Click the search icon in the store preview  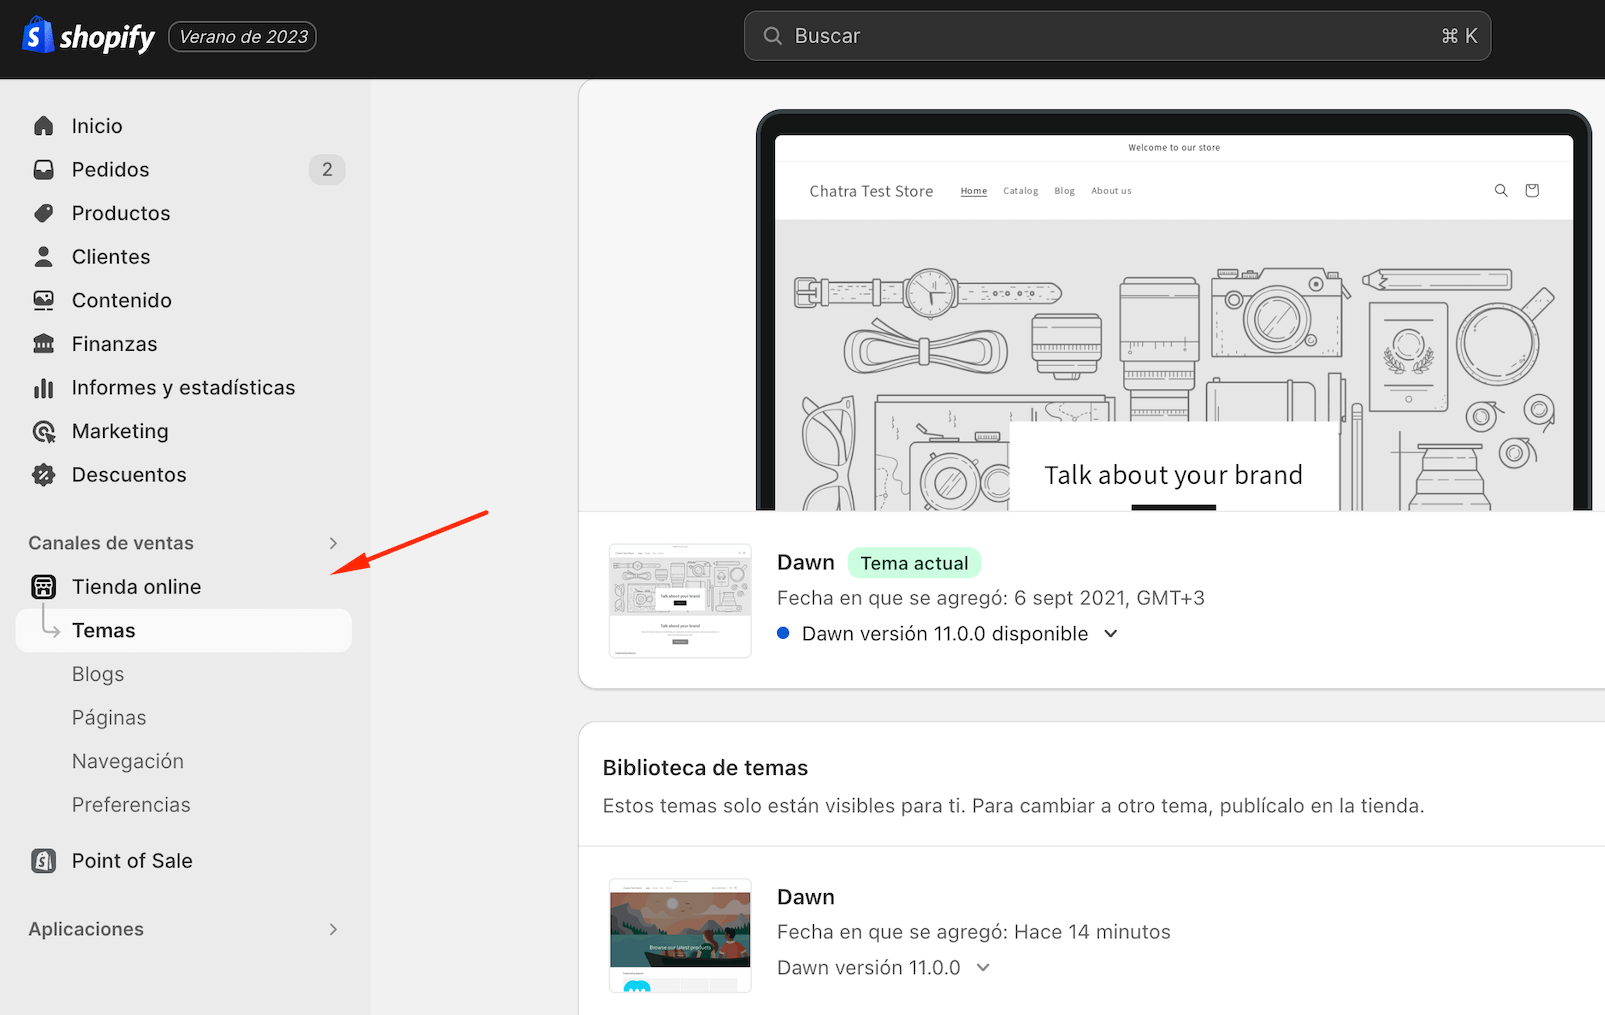click(x=1501, y=190)
